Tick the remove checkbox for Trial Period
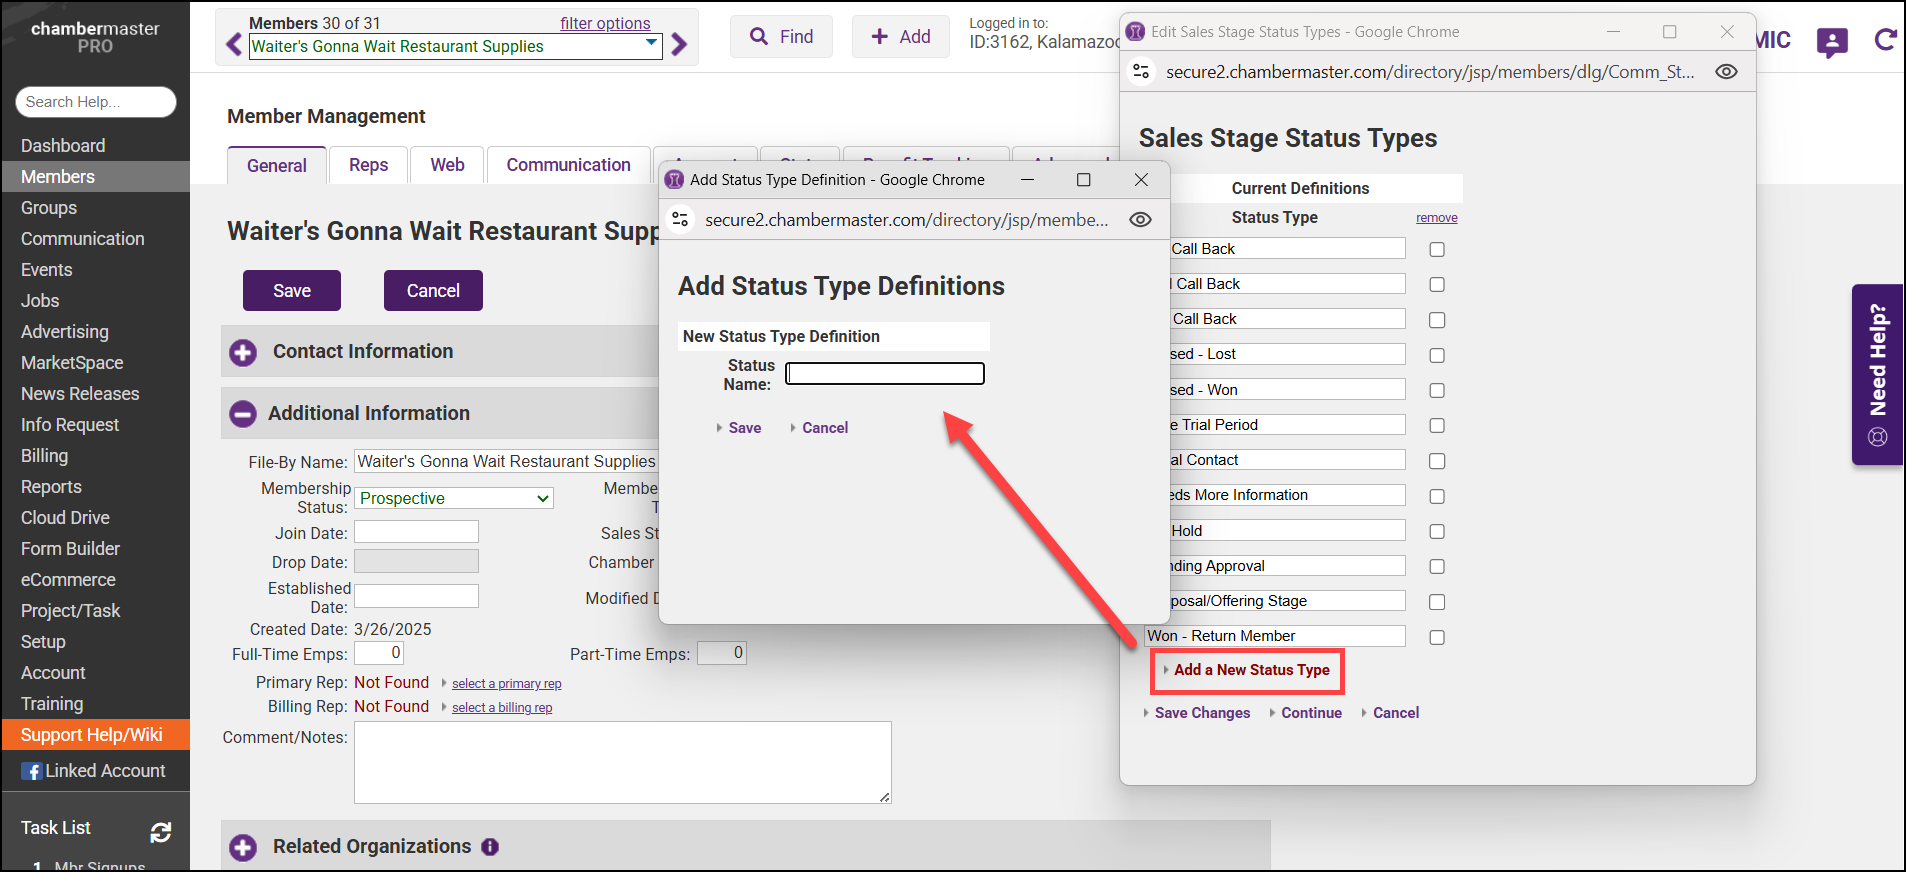This screenshot has height=872, width=1906. (1437, 426)
